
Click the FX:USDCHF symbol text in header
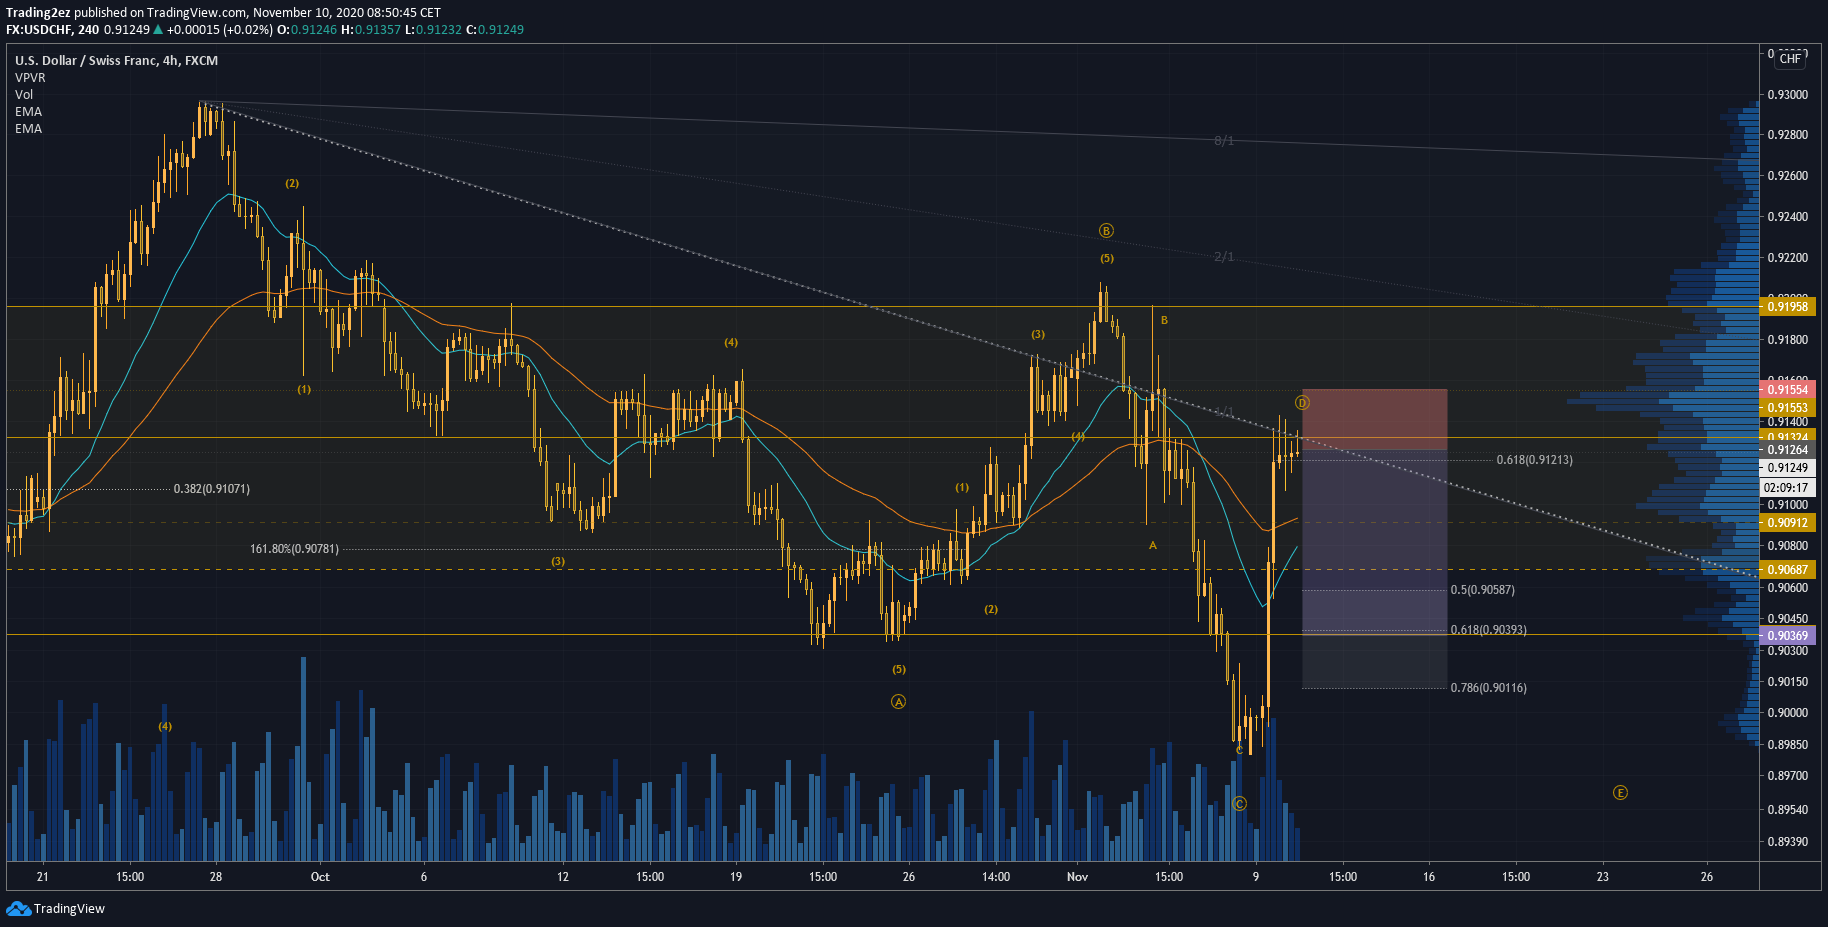39,29
